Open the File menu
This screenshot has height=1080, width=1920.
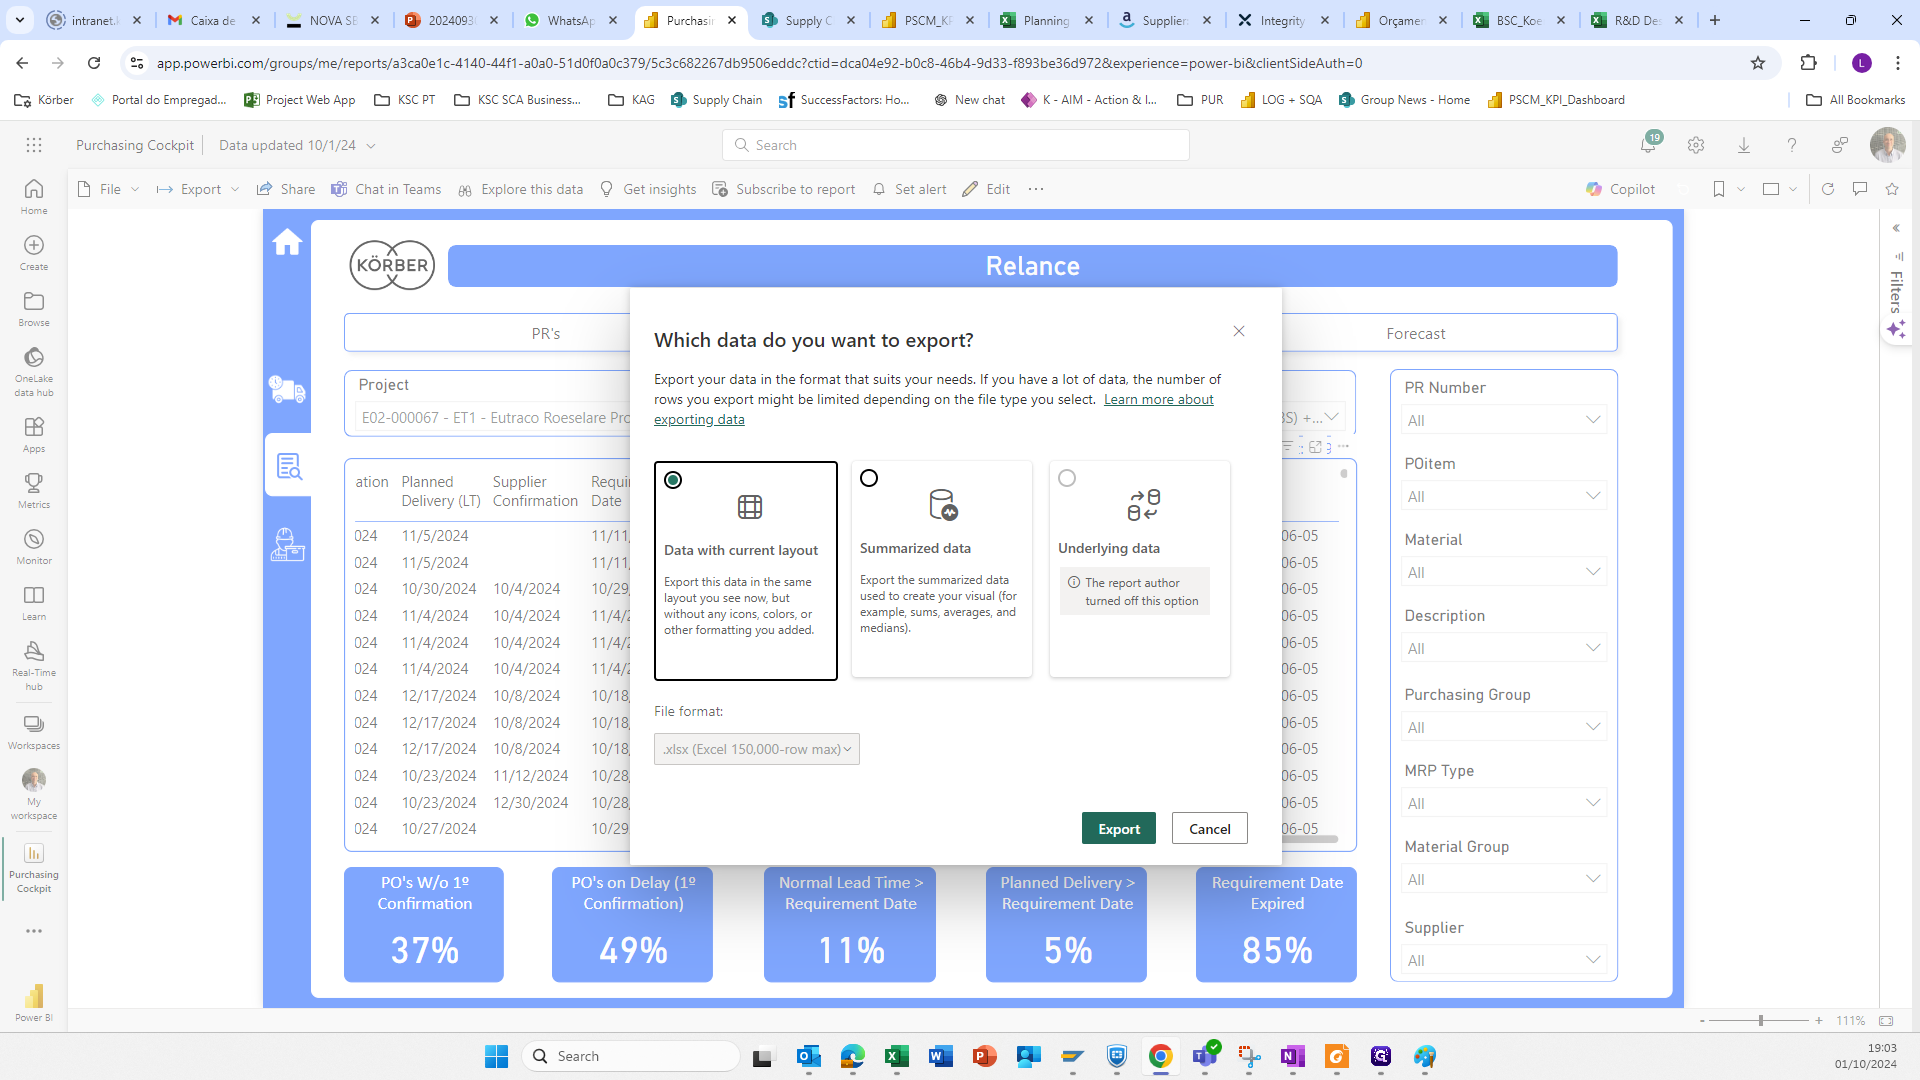(108, 189)
